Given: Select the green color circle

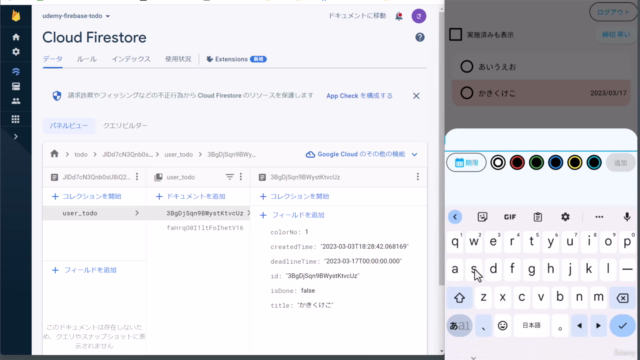Looking at the screenshot, I should click(x=536, y=162).
